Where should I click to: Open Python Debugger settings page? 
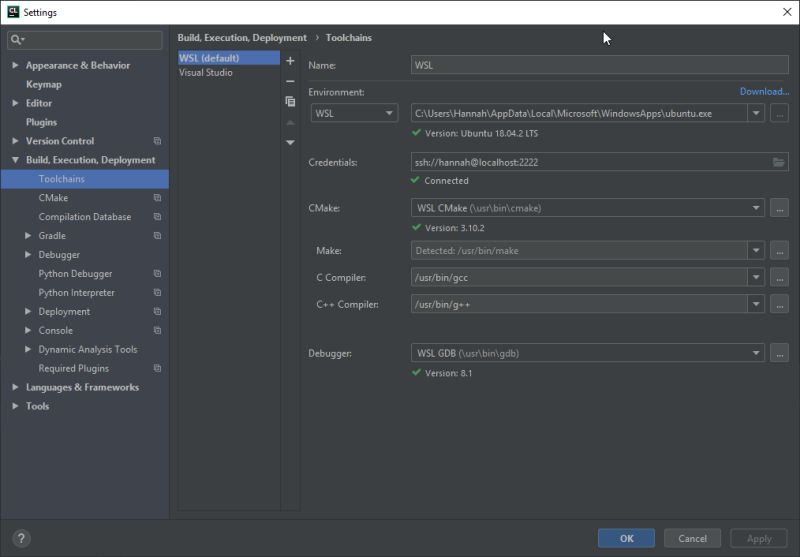tap(75, 273)
